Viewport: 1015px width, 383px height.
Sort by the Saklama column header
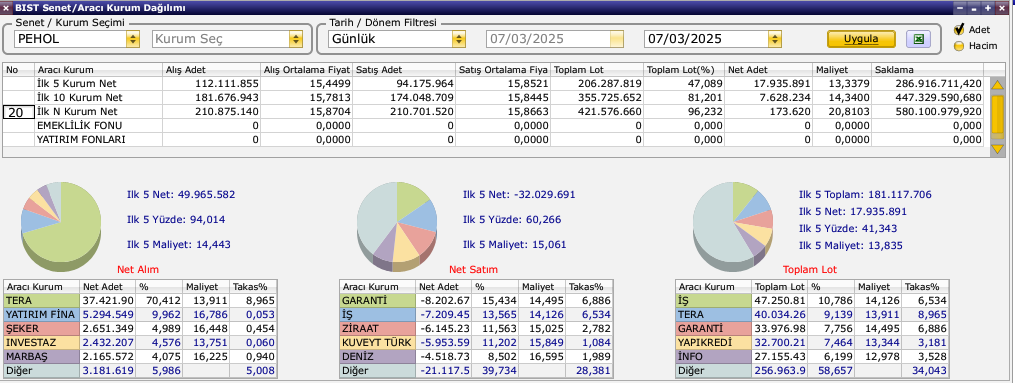(x=928, y=69)
